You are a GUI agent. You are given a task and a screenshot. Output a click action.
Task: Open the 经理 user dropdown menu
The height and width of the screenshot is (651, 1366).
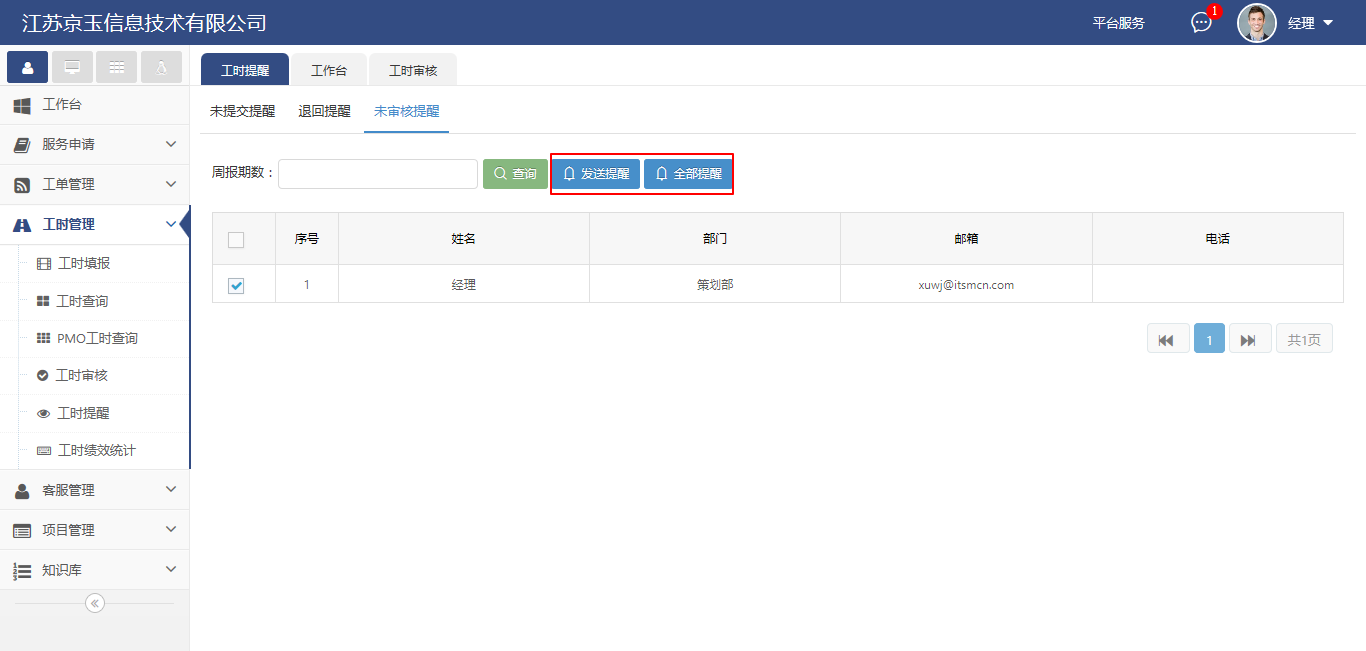pos(1311,23)
